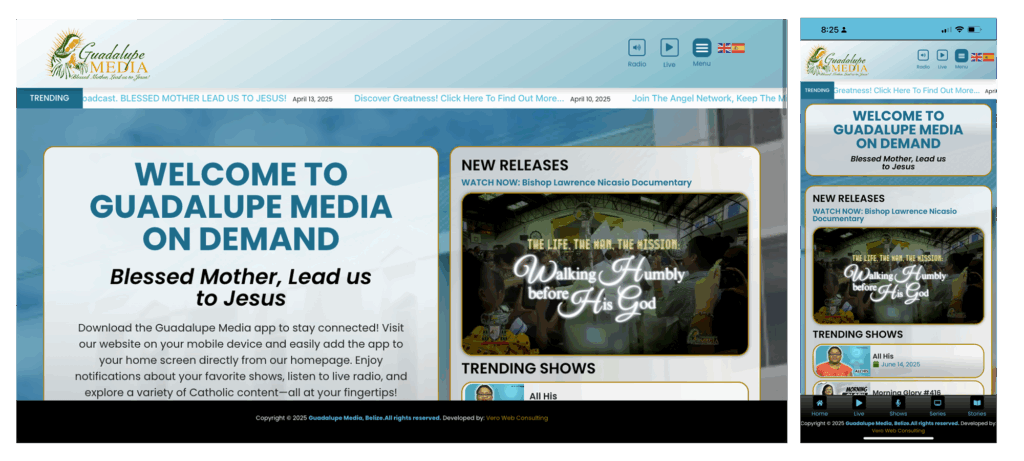Click the desktop Guadalupe Media logo
1024x461 pixels.
[x=99, y=56]
